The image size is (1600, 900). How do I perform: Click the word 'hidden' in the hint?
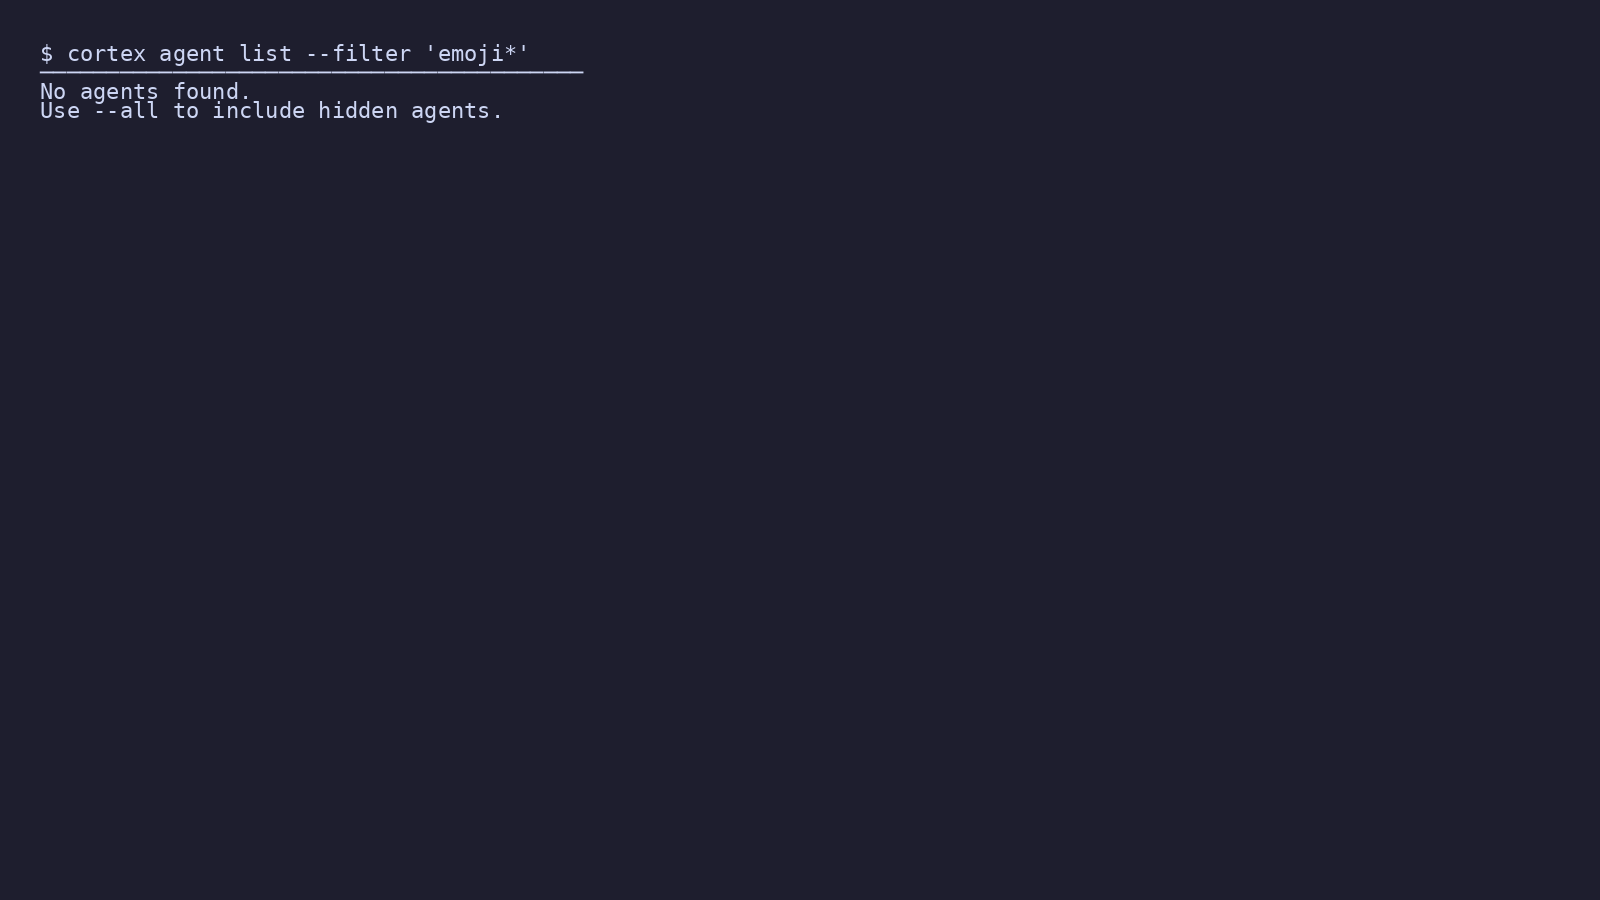358,111
